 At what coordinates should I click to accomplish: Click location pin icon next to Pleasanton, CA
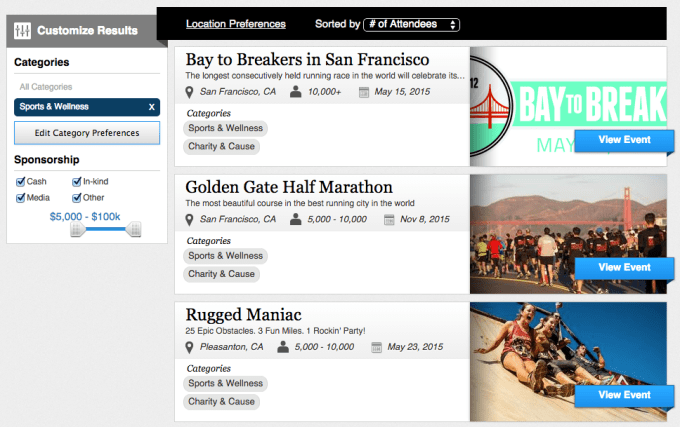[x=189, y=347]
